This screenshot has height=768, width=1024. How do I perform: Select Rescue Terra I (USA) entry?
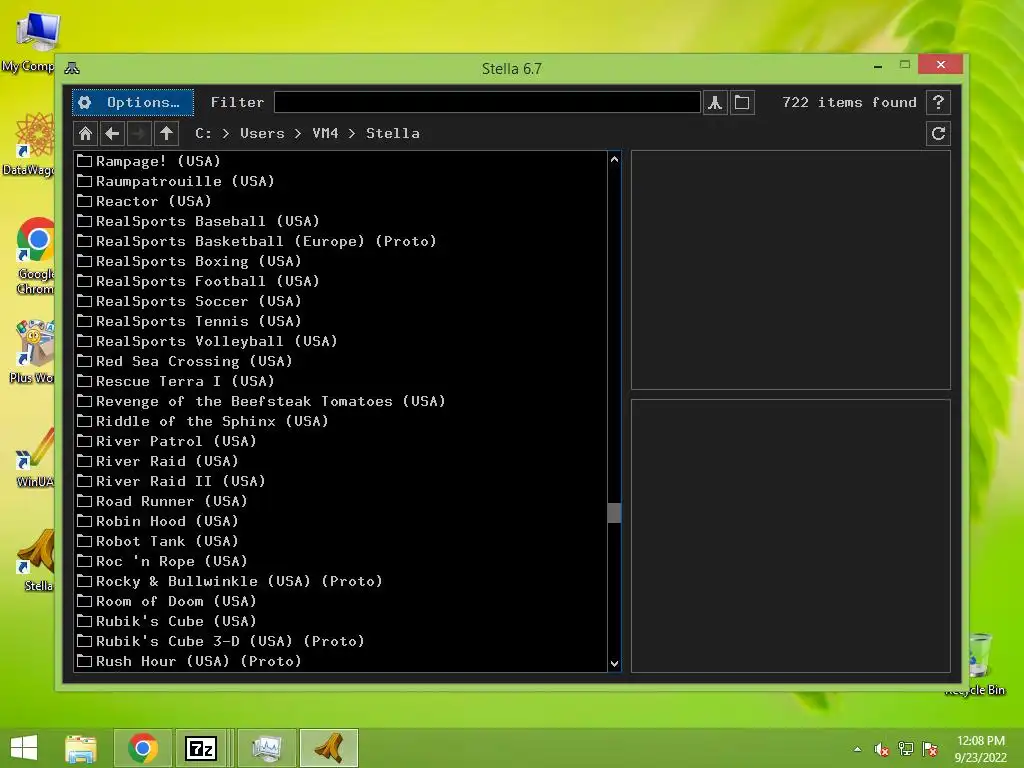pyautogui.click(x=341, y=381)
